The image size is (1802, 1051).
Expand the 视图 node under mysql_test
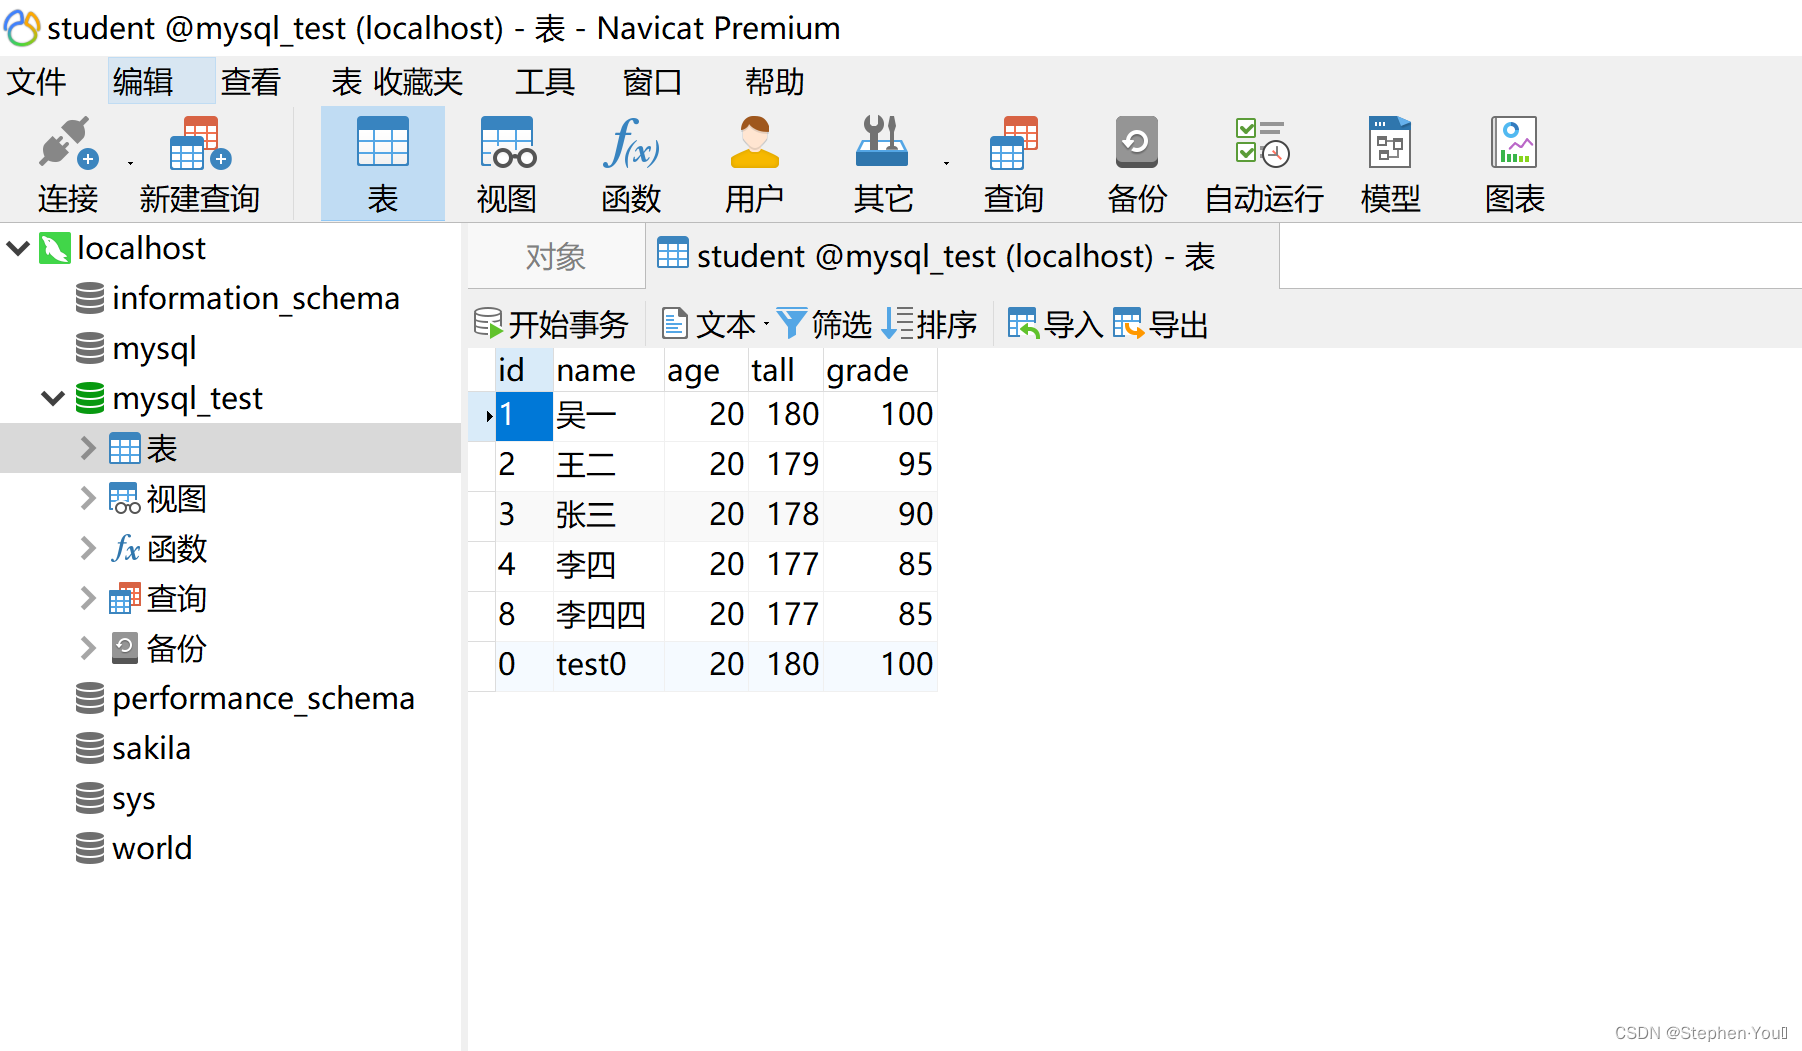[x=87, y=498]
